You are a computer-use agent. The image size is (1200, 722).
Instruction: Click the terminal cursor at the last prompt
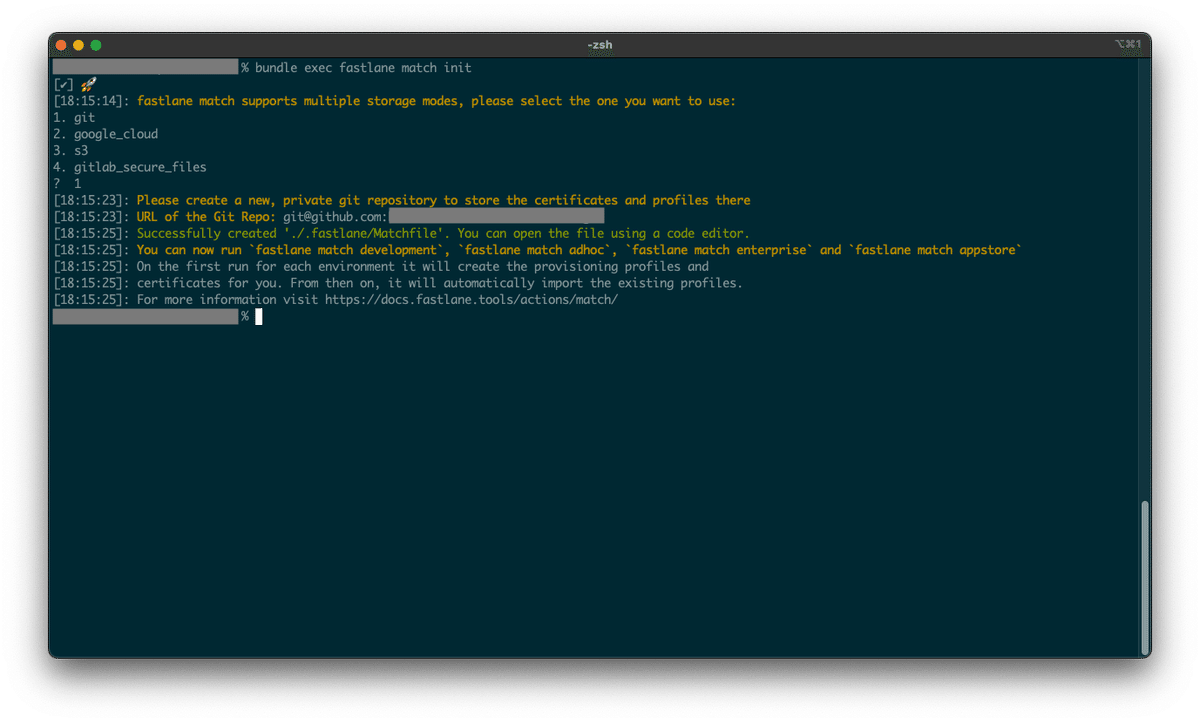point(259,316)
